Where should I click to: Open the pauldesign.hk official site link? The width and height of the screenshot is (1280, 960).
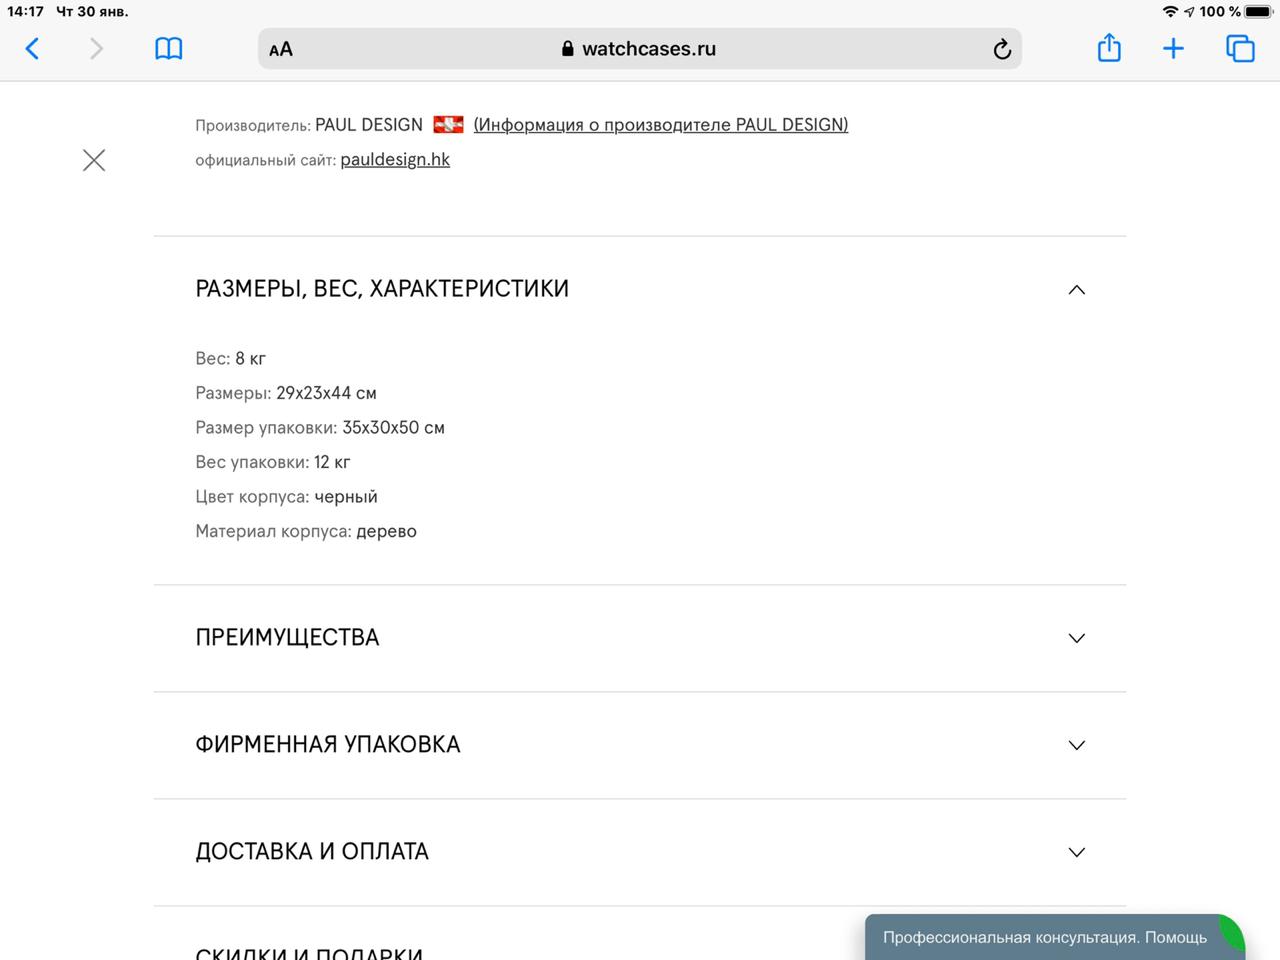point(395,159)
